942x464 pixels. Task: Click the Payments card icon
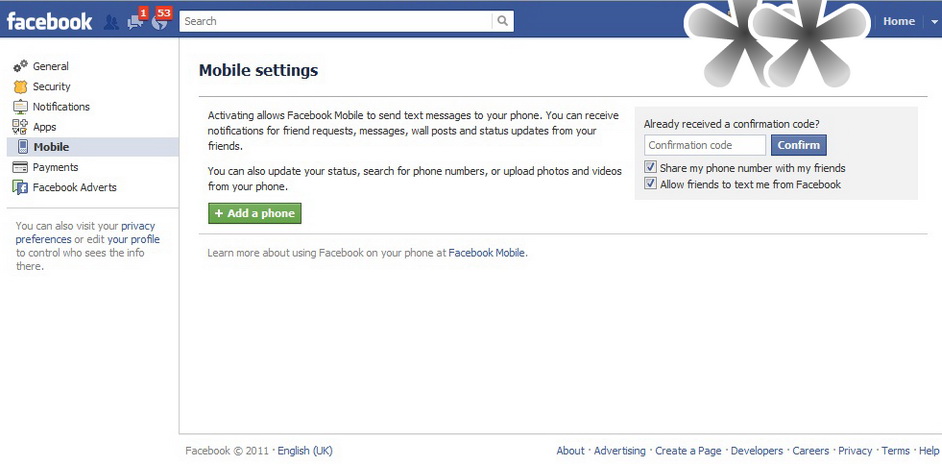click(20, 167)
